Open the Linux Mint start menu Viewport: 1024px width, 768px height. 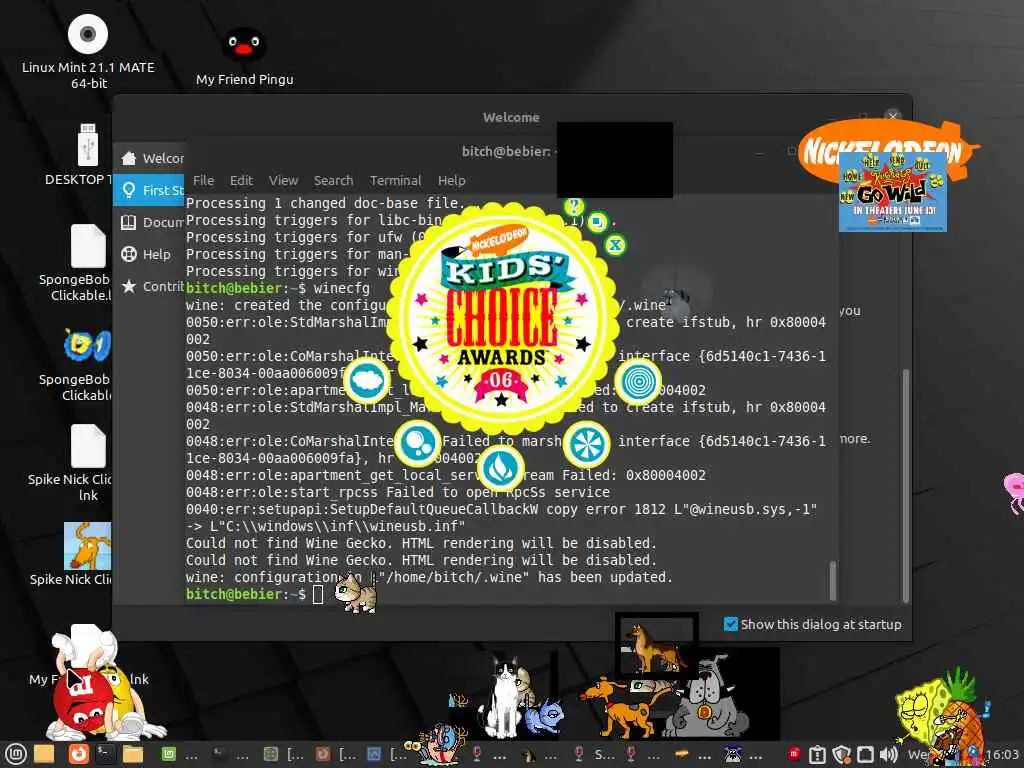pos(15,754)
